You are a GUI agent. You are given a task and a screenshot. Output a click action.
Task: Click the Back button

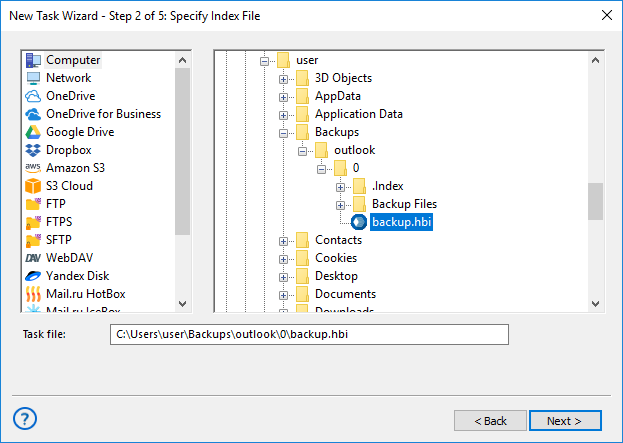pyautogui.click(x=490, y=420)
